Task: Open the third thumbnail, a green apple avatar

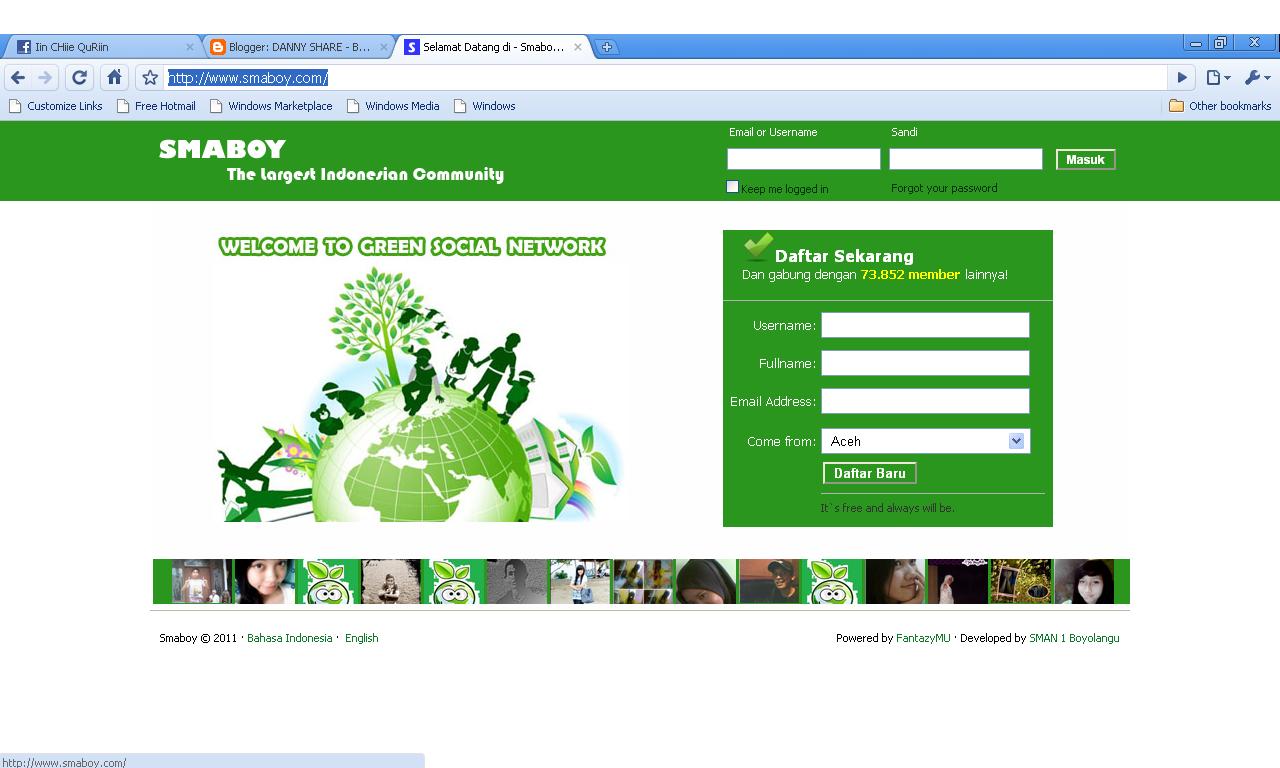Action: 329,582
